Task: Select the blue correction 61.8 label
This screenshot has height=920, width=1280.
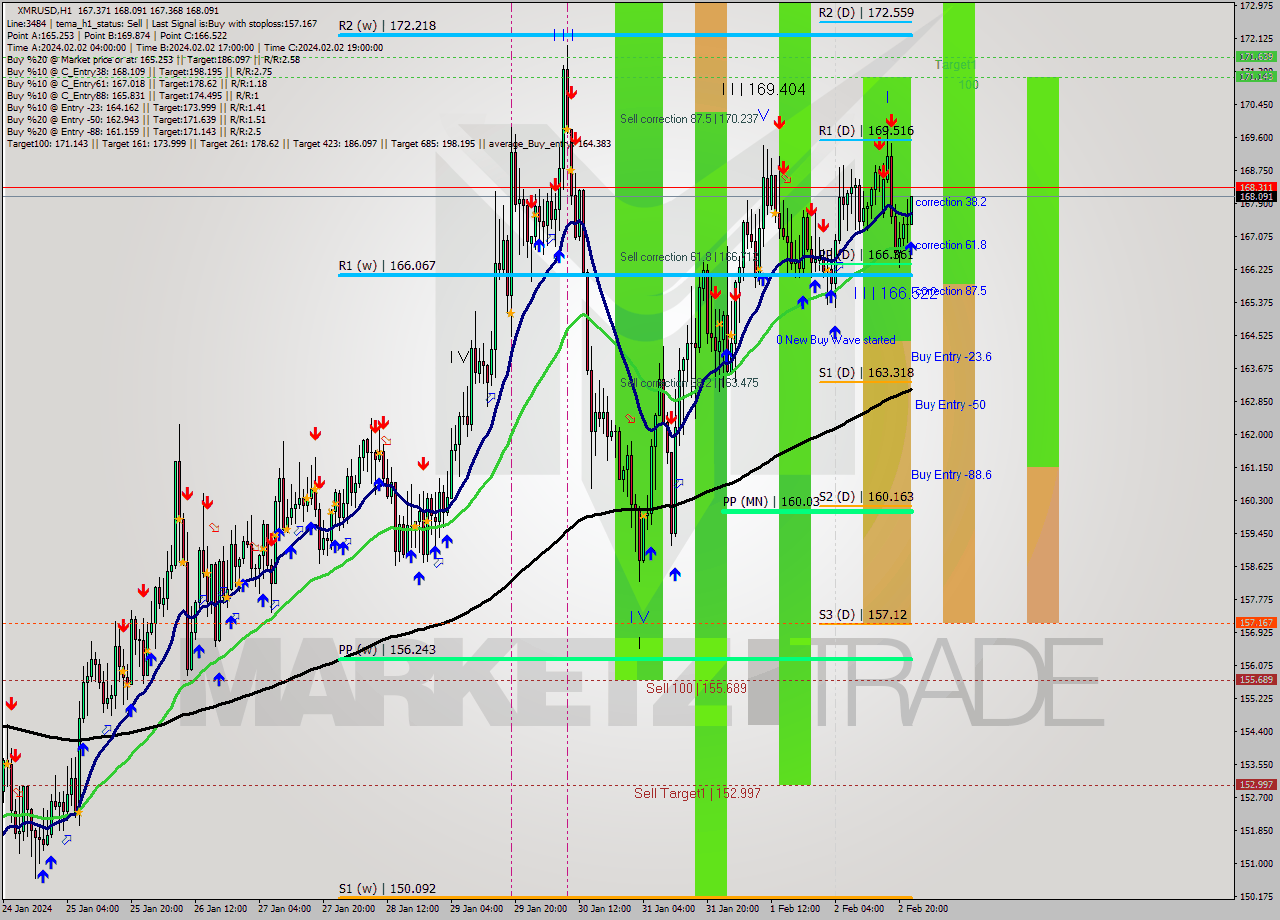Action: [951, 245]
